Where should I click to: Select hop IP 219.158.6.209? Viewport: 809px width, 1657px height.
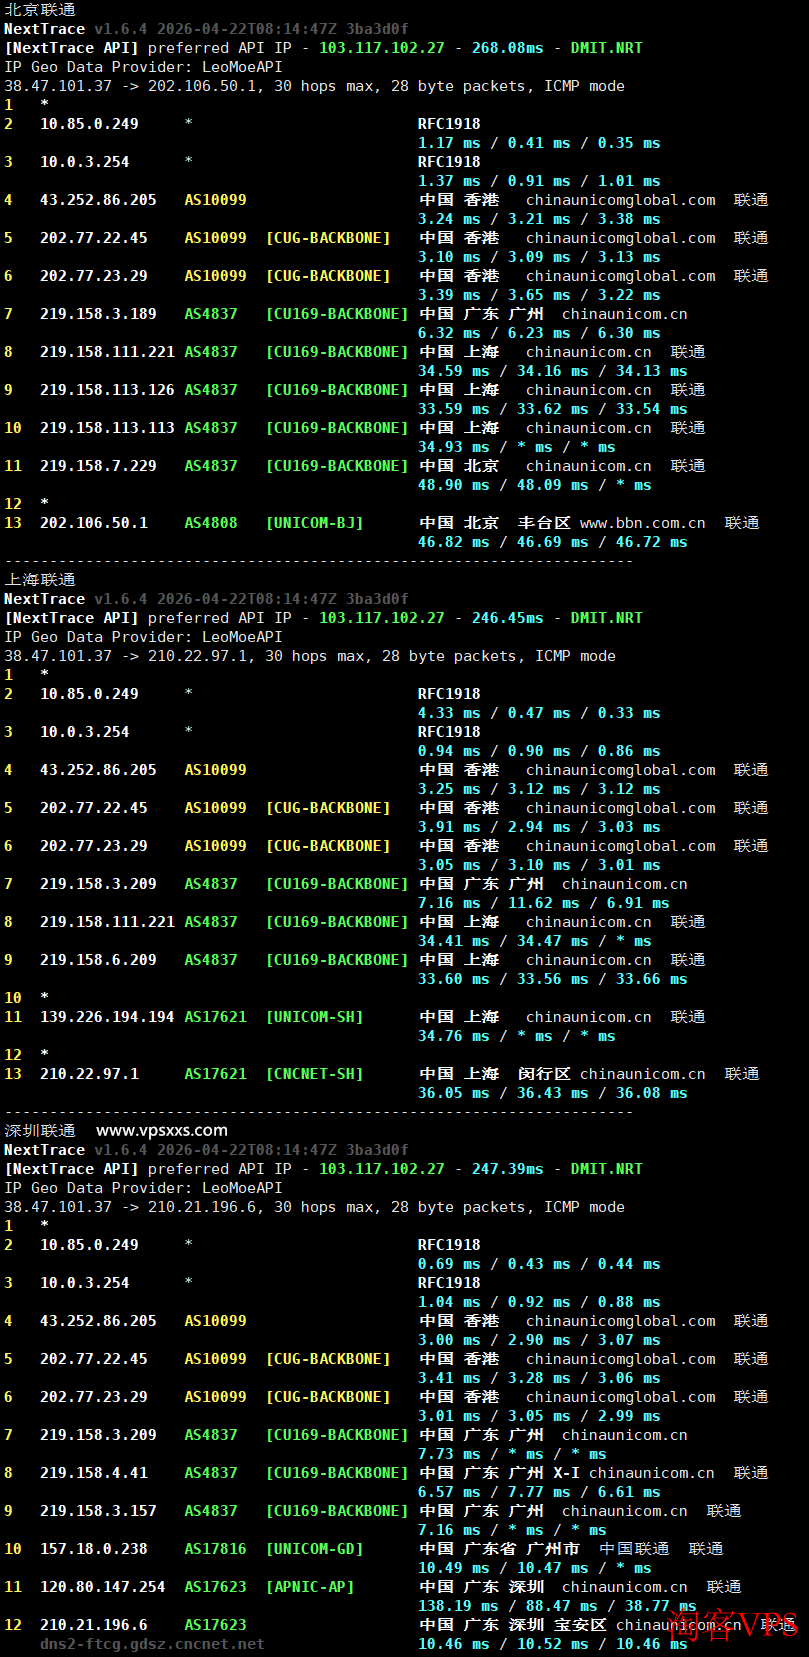98,960
